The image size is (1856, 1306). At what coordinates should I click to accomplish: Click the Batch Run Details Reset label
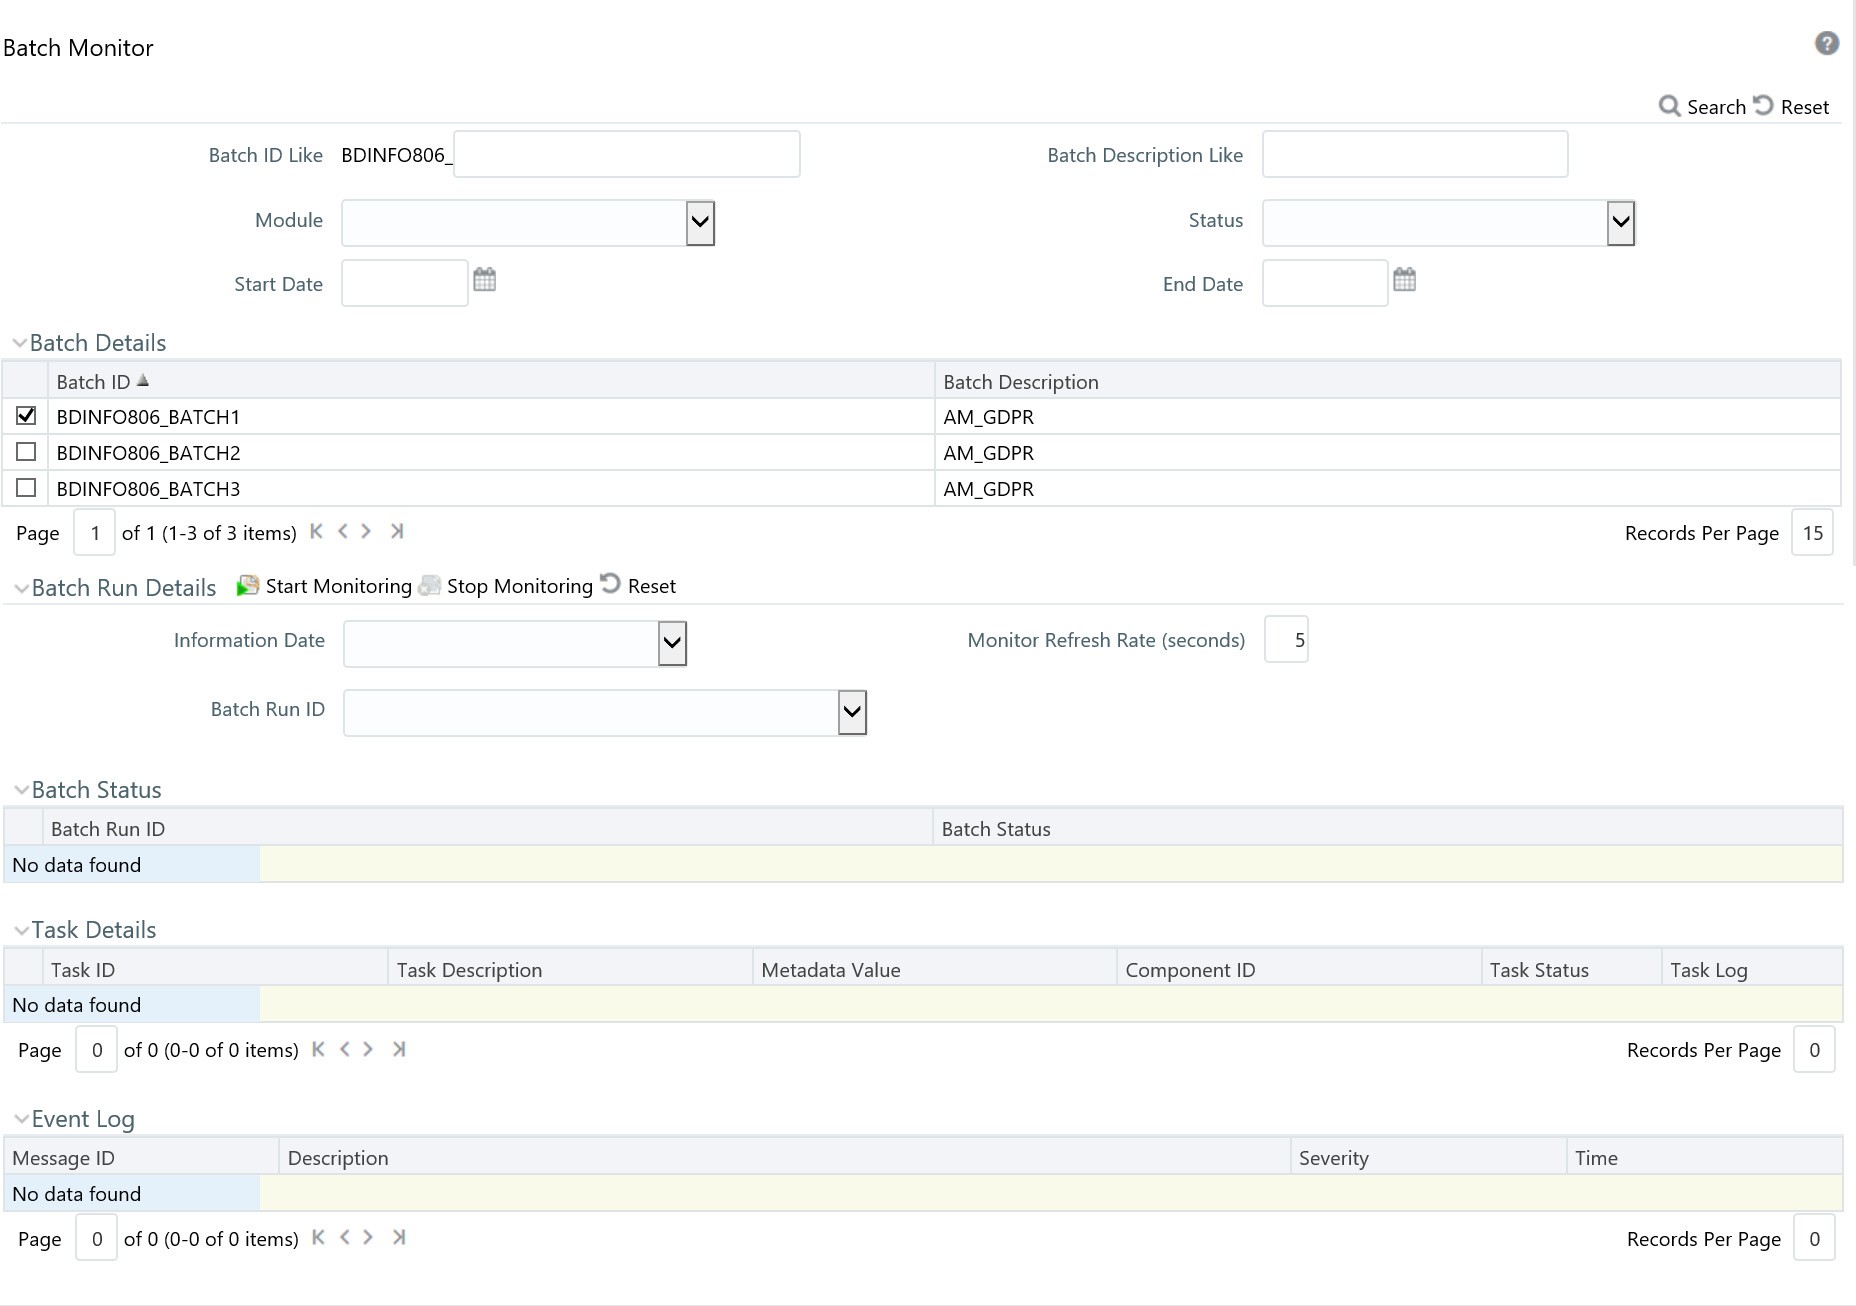click(x=652, y=586)
